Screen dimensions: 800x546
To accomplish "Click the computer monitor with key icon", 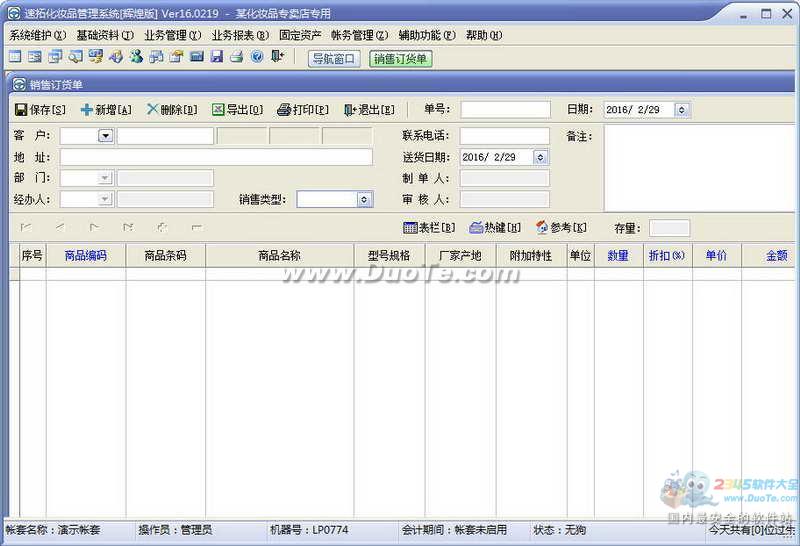I will tap(95, 57).
